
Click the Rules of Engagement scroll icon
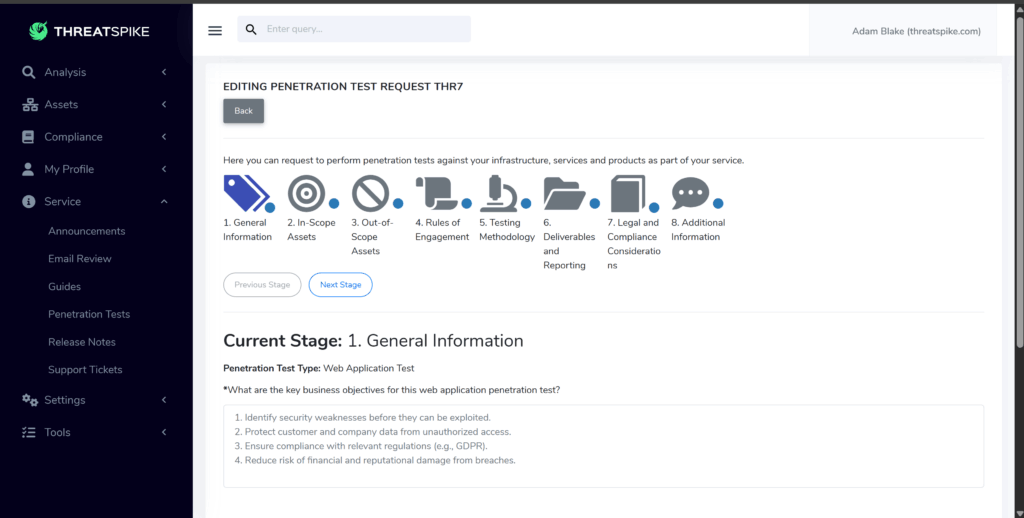[434, 192]
